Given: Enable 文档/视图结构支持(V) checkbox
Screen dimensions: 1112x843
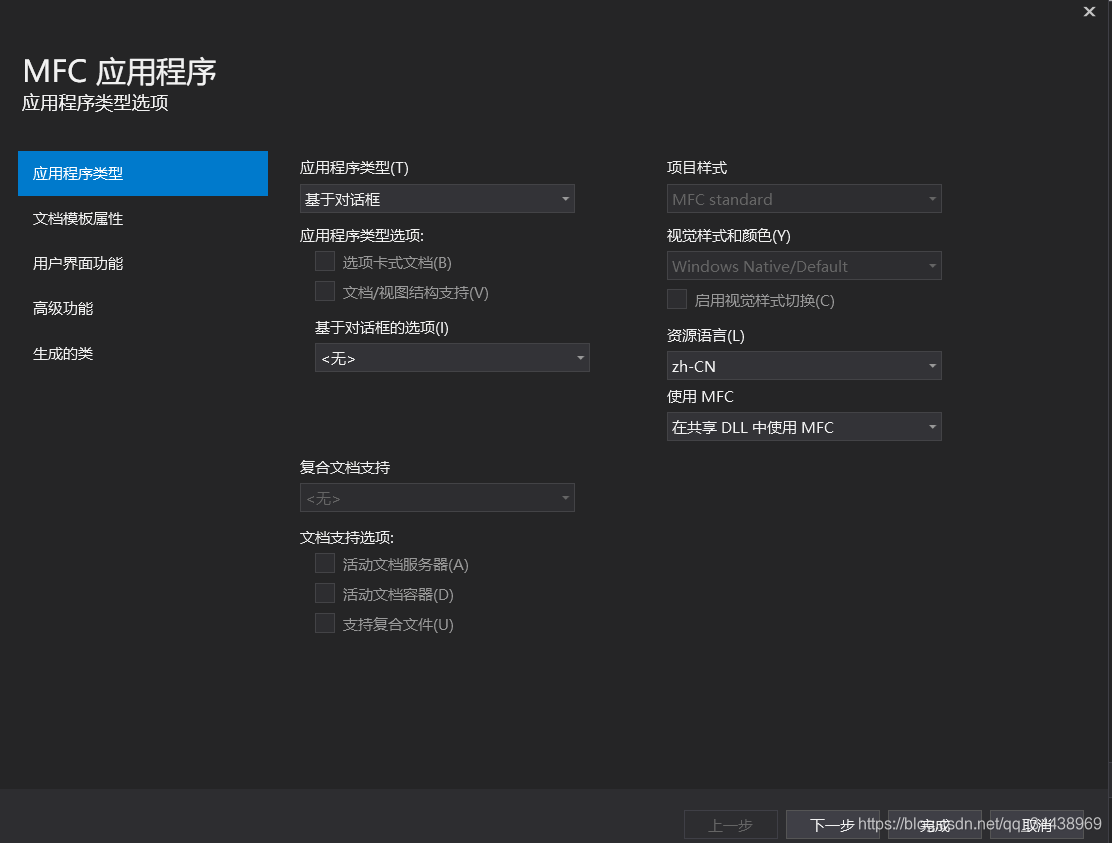Looking at the screenshot, I should click(325, 291).
